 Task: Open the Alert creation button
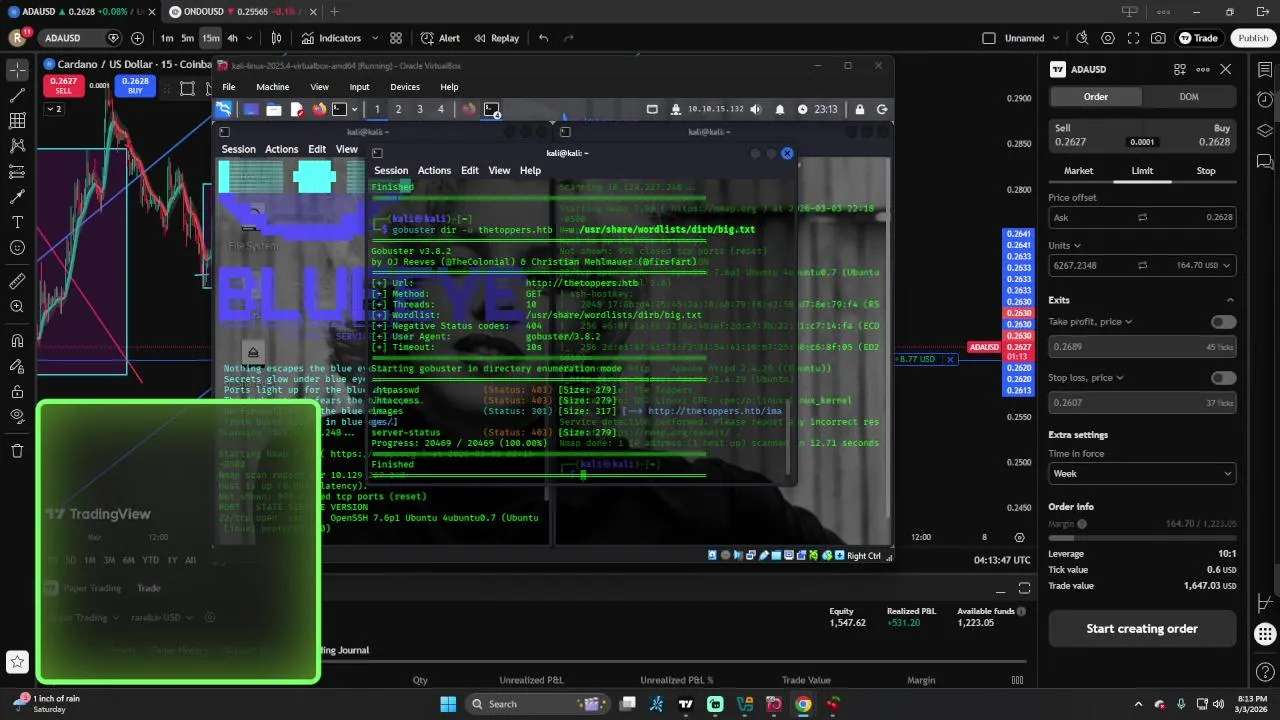pos(440,38)
